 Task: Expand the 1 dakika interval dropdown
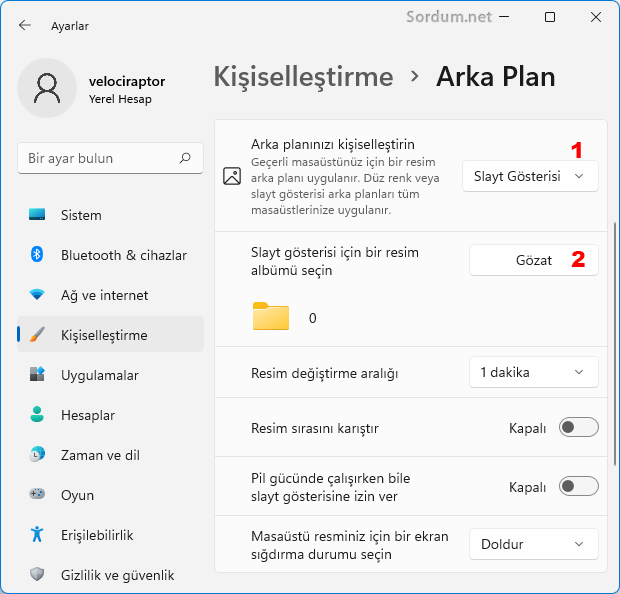coord(533,372)
